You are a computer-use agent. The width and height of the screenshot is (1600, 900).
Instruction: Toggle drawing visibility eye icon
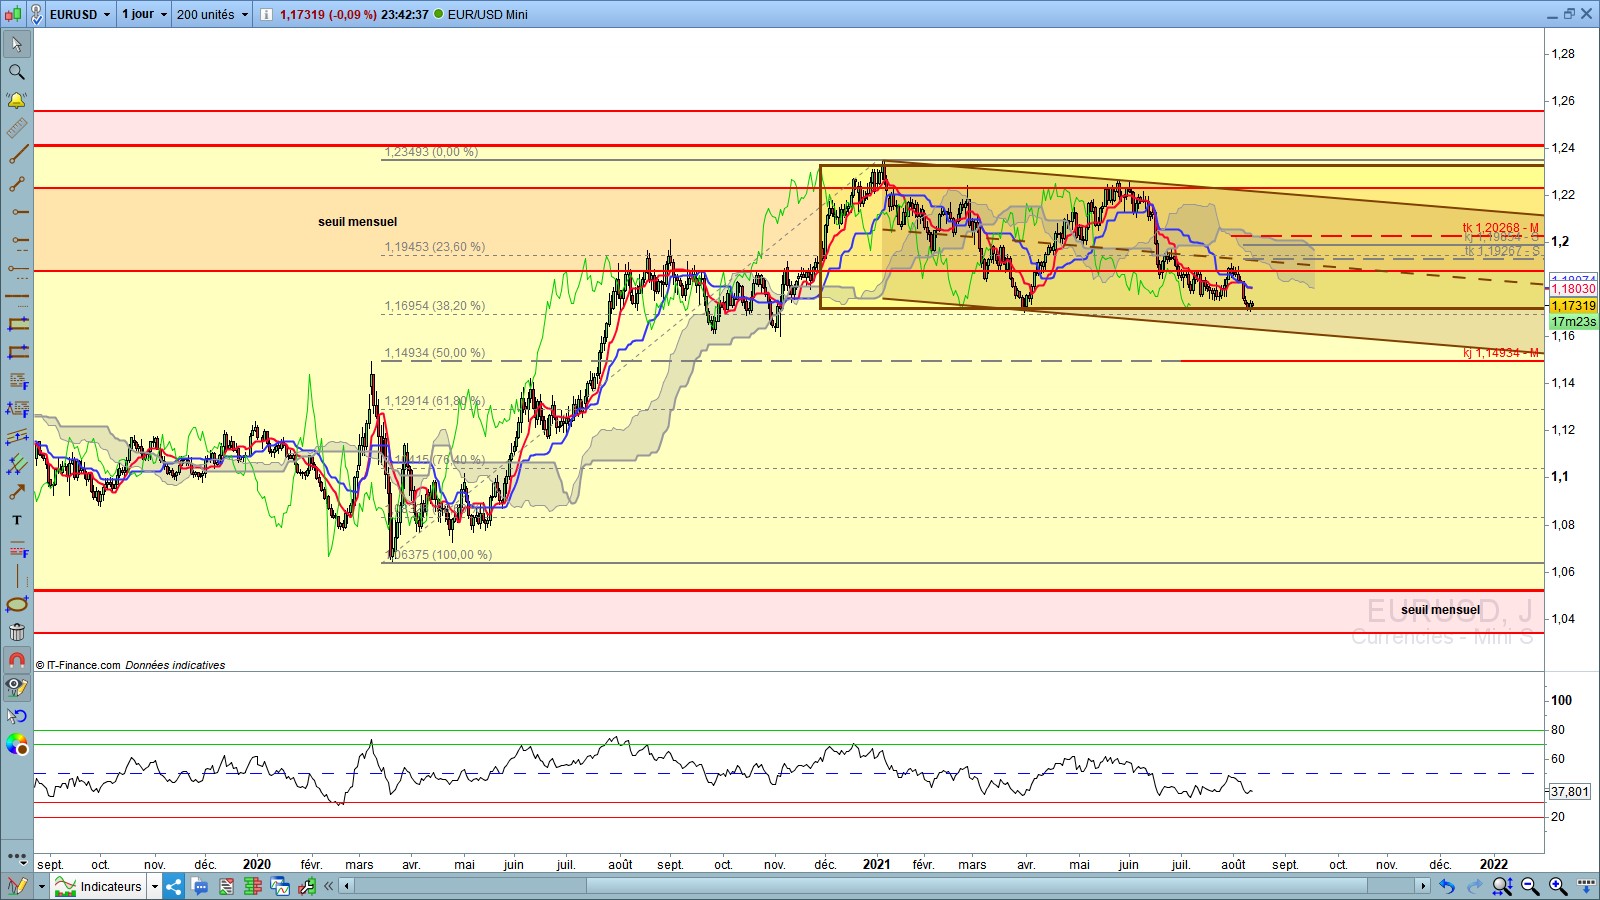[17, 687]
